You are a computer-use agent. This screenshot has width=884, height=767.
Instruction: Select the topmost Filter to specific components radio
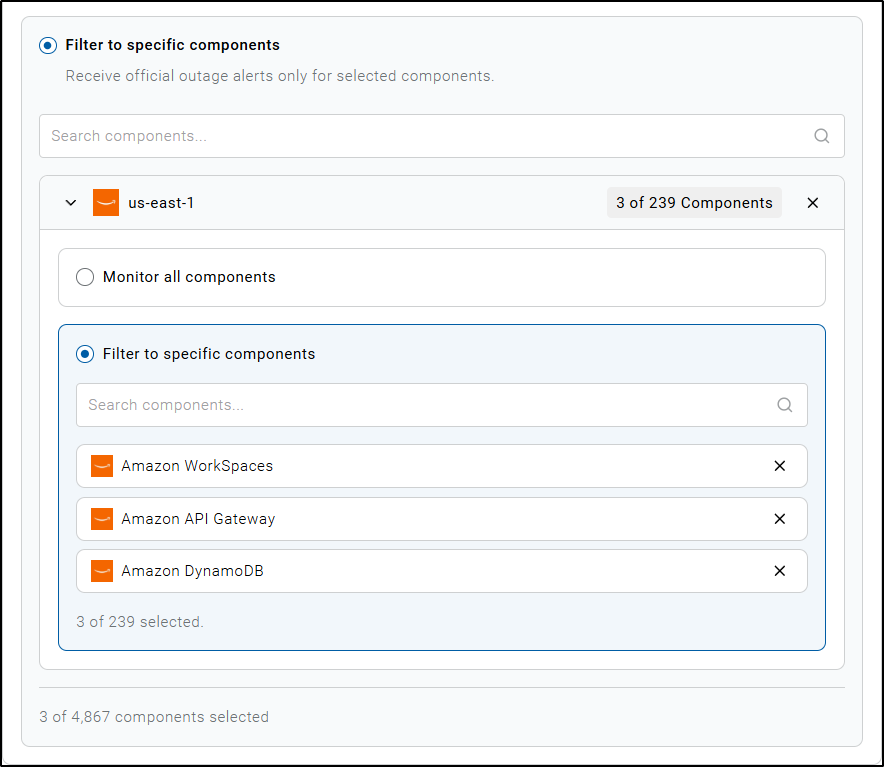[48, 45]
